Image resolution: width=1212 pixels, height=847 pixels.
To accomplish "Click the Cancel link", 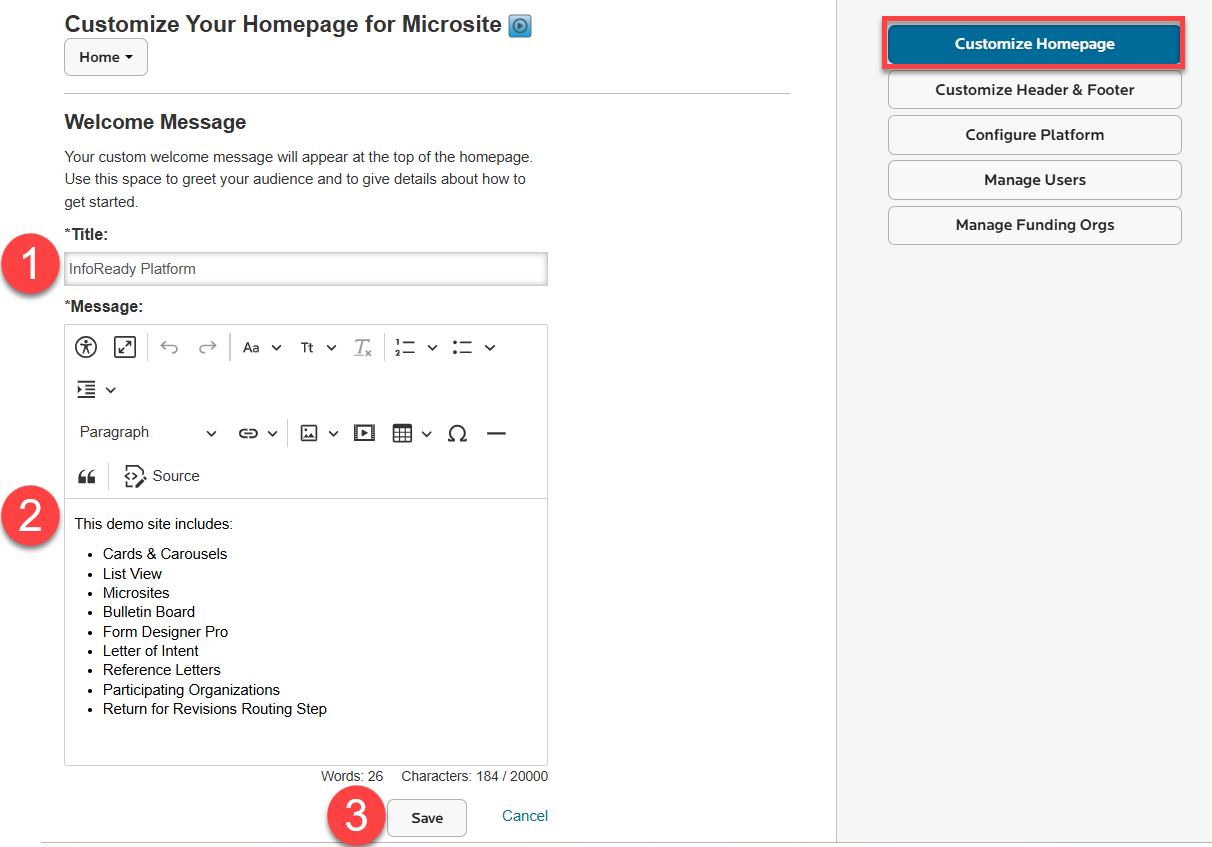I will click(x=525, y=816).
